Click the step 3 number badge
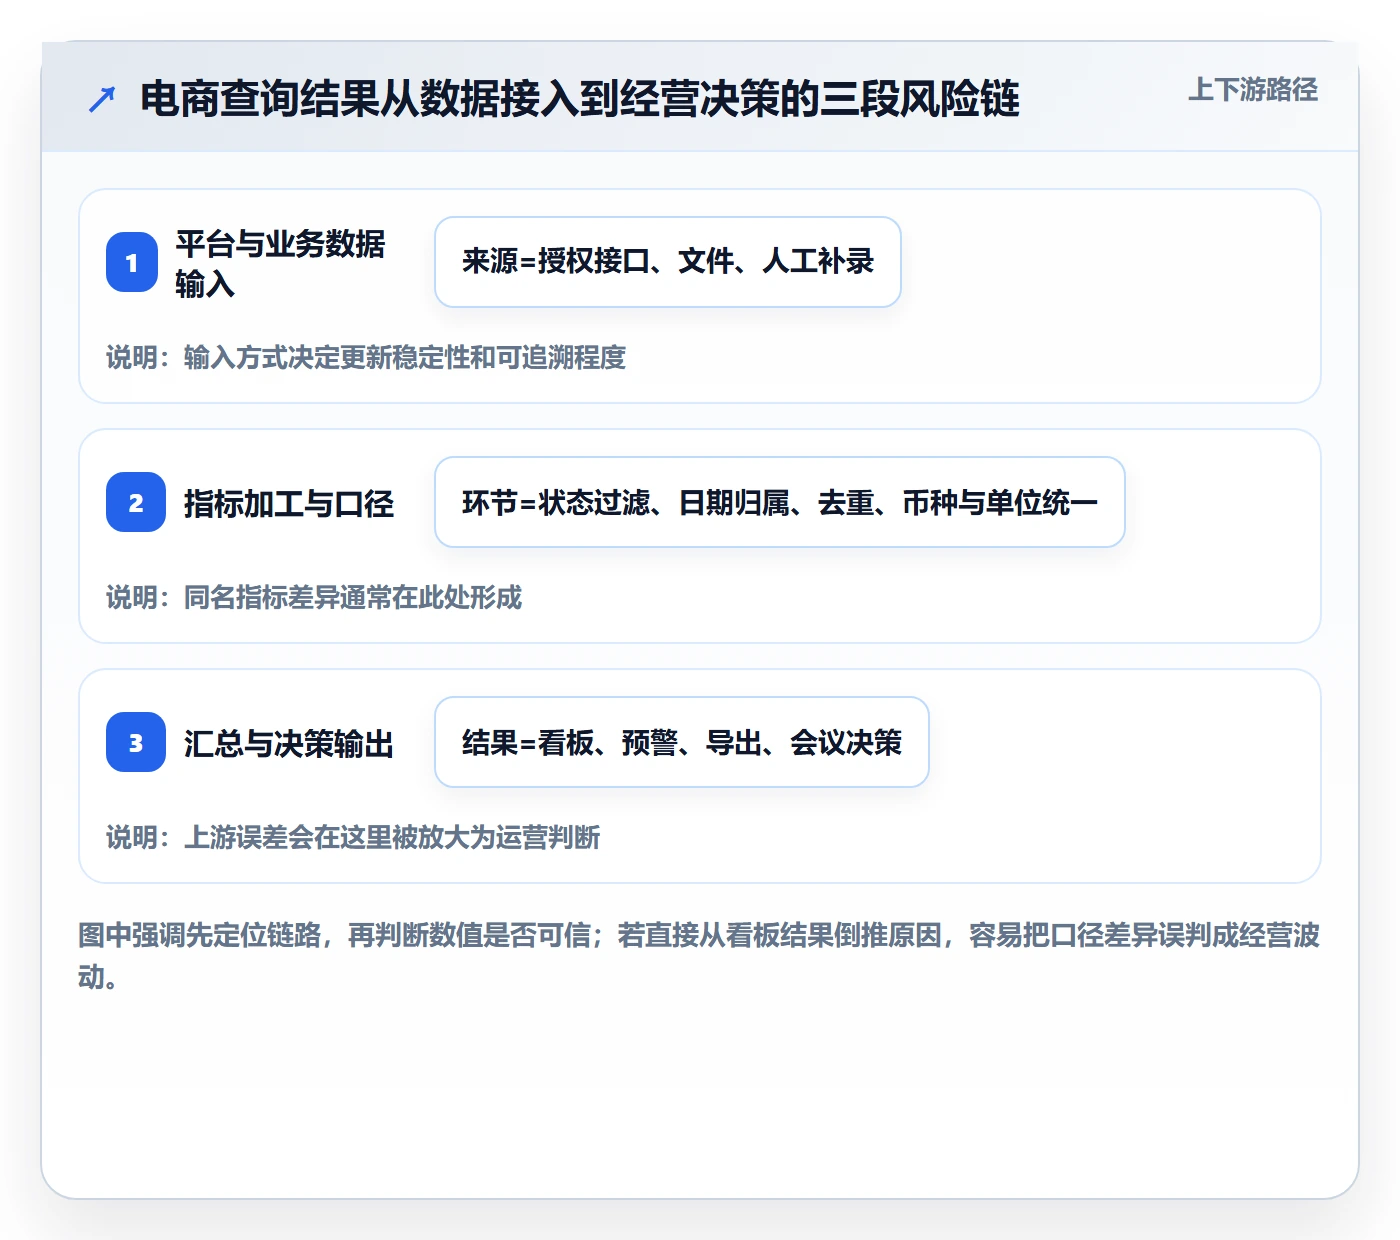The image size is (1400, 1240). coord(136,742)
